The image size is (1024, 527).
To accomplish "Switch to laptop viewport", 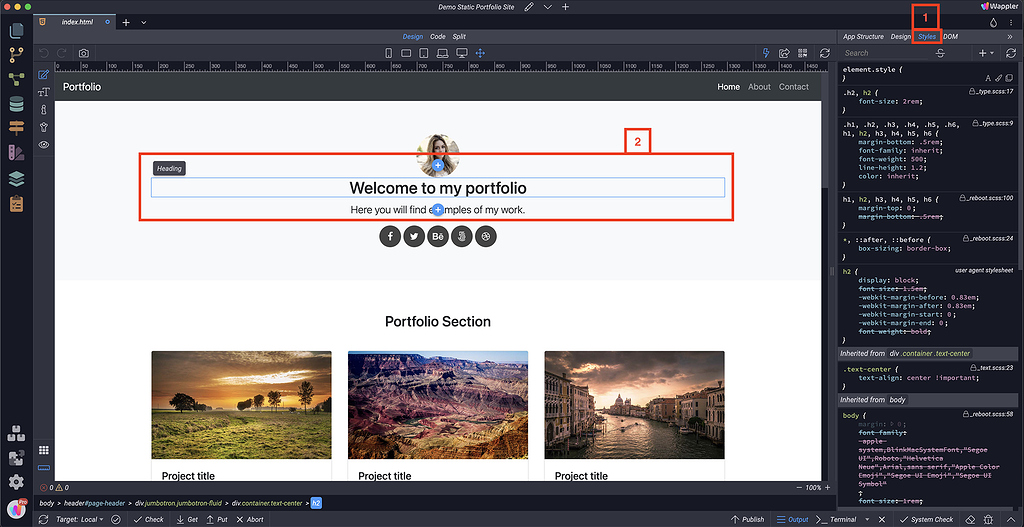I will pyautogui.click(x=442, y=53).
